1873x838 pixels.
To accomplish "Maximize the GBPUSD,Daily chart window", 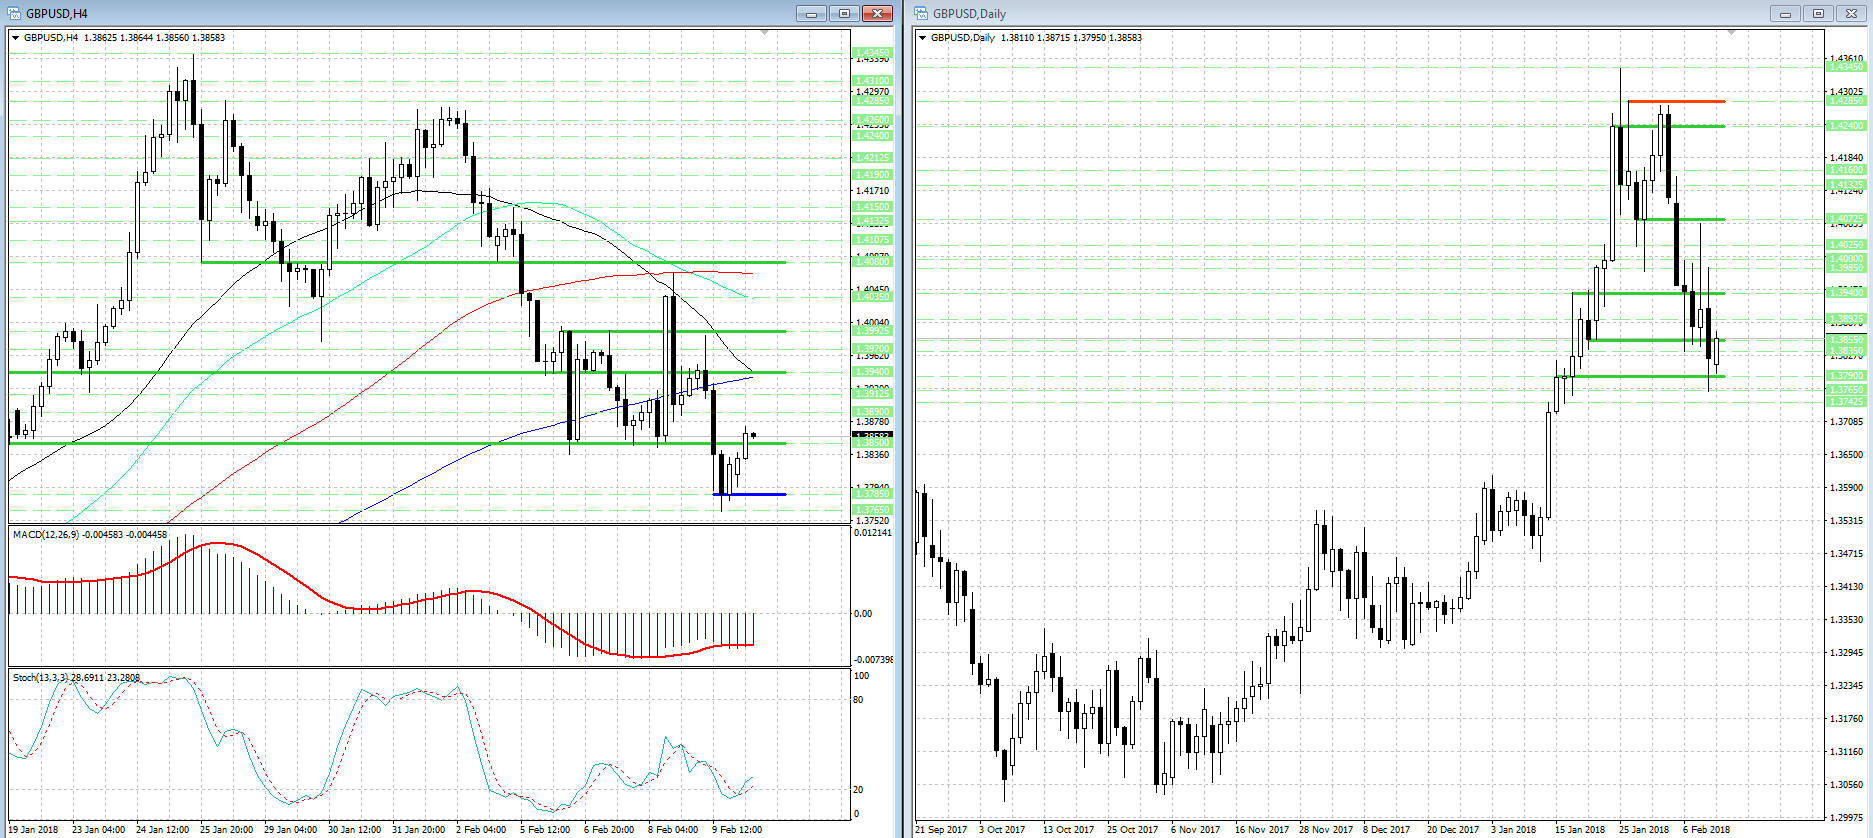I will 1818,13.
